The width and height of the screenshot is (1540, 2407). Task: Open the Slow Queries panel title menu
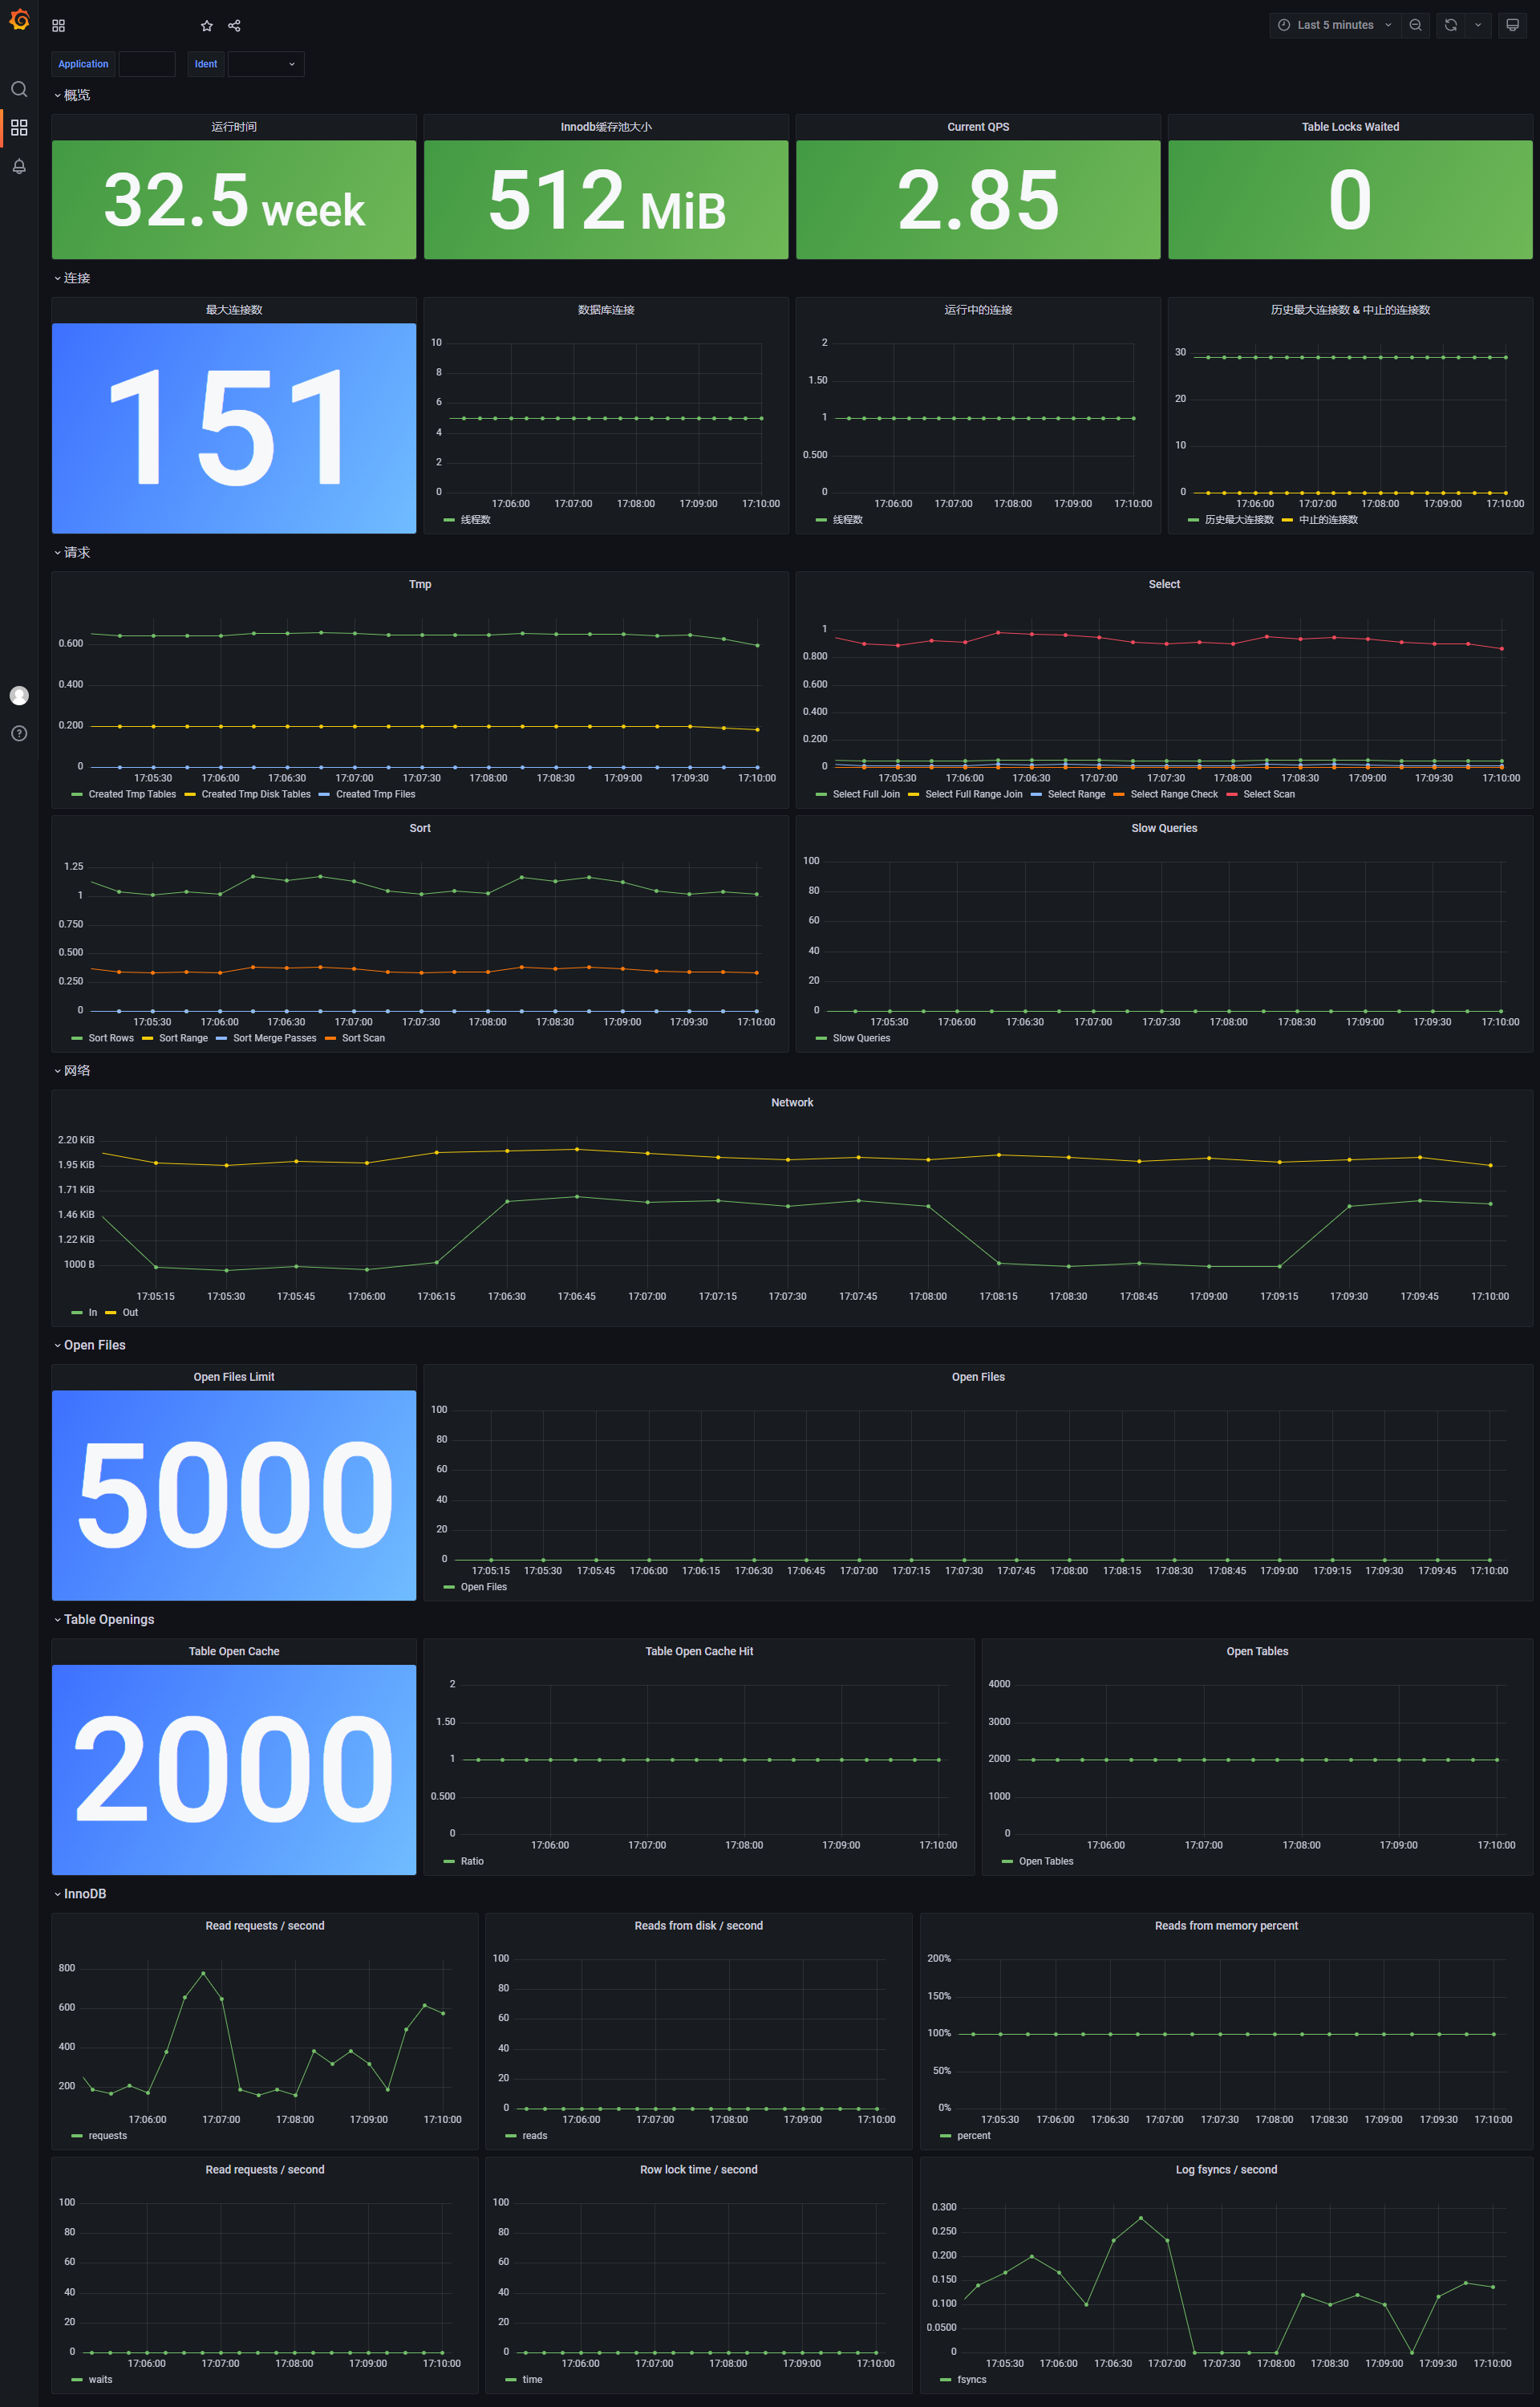1163,828
